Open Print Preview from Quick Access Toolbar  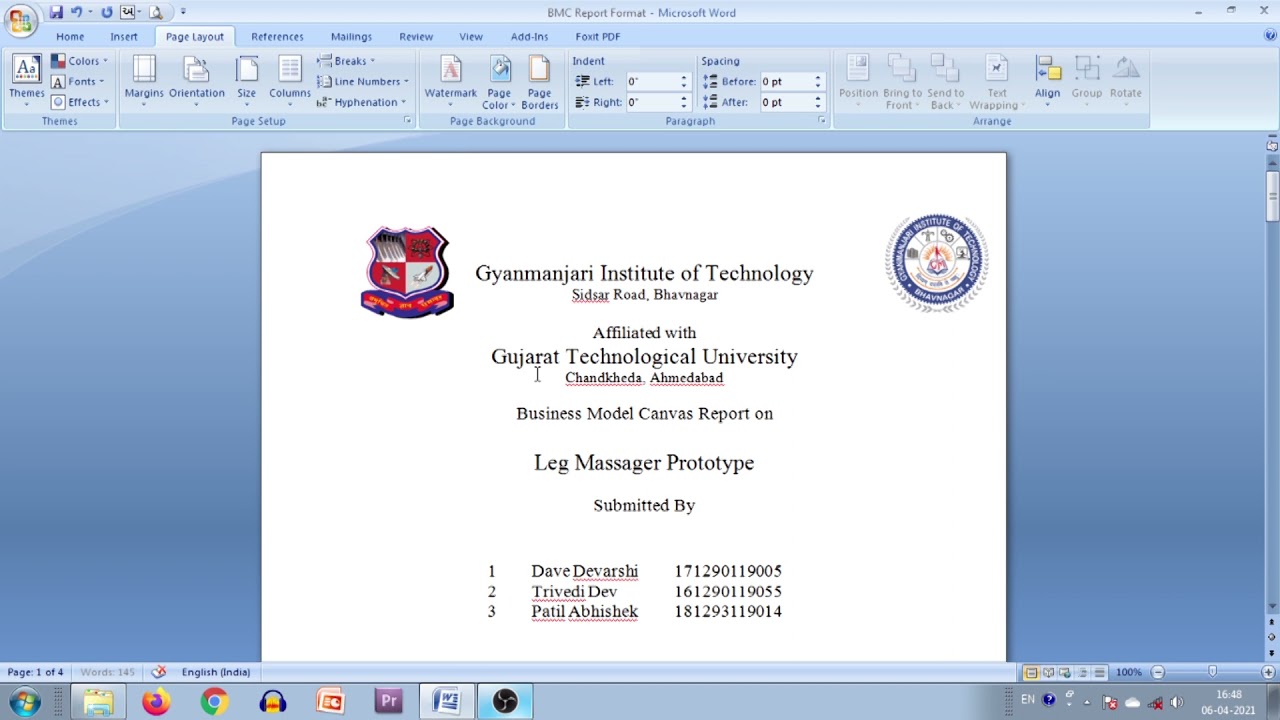pyautogui.click(x=155, y=12)
